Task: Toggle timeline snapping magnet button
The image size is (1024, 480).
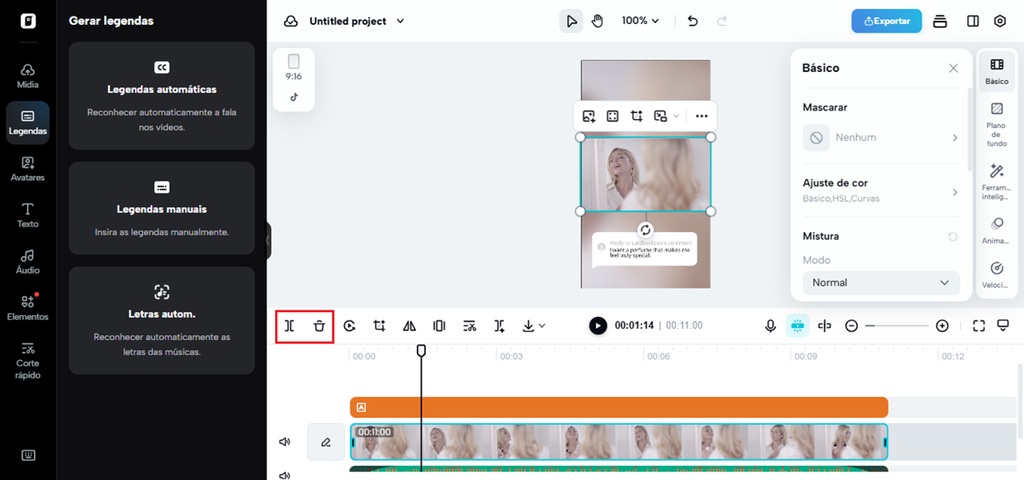Action: pyautogui.click(x=797, y=326)
